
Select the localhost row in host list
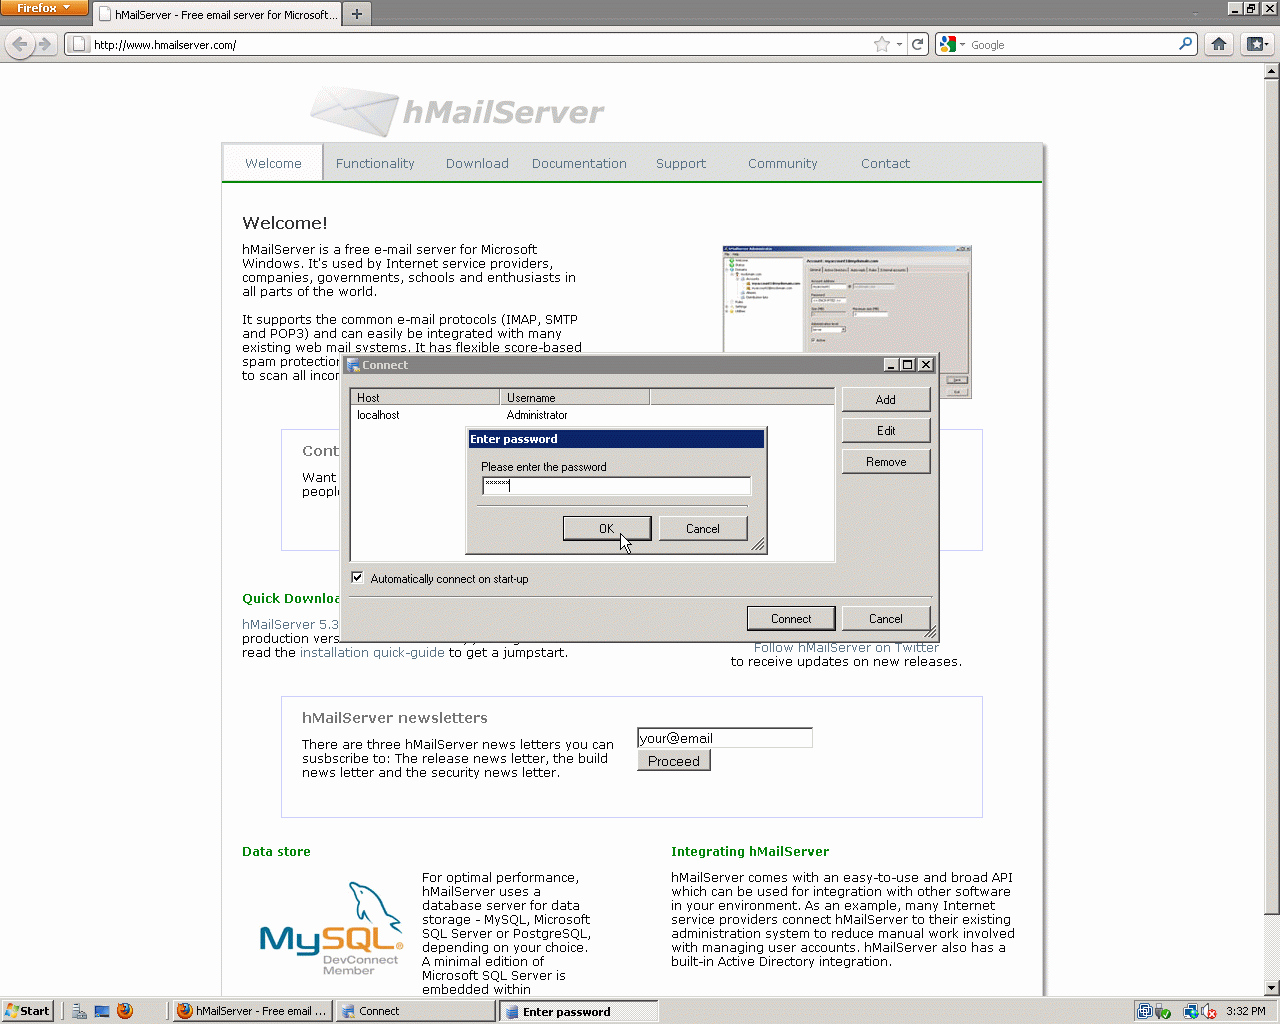point(592,415)
